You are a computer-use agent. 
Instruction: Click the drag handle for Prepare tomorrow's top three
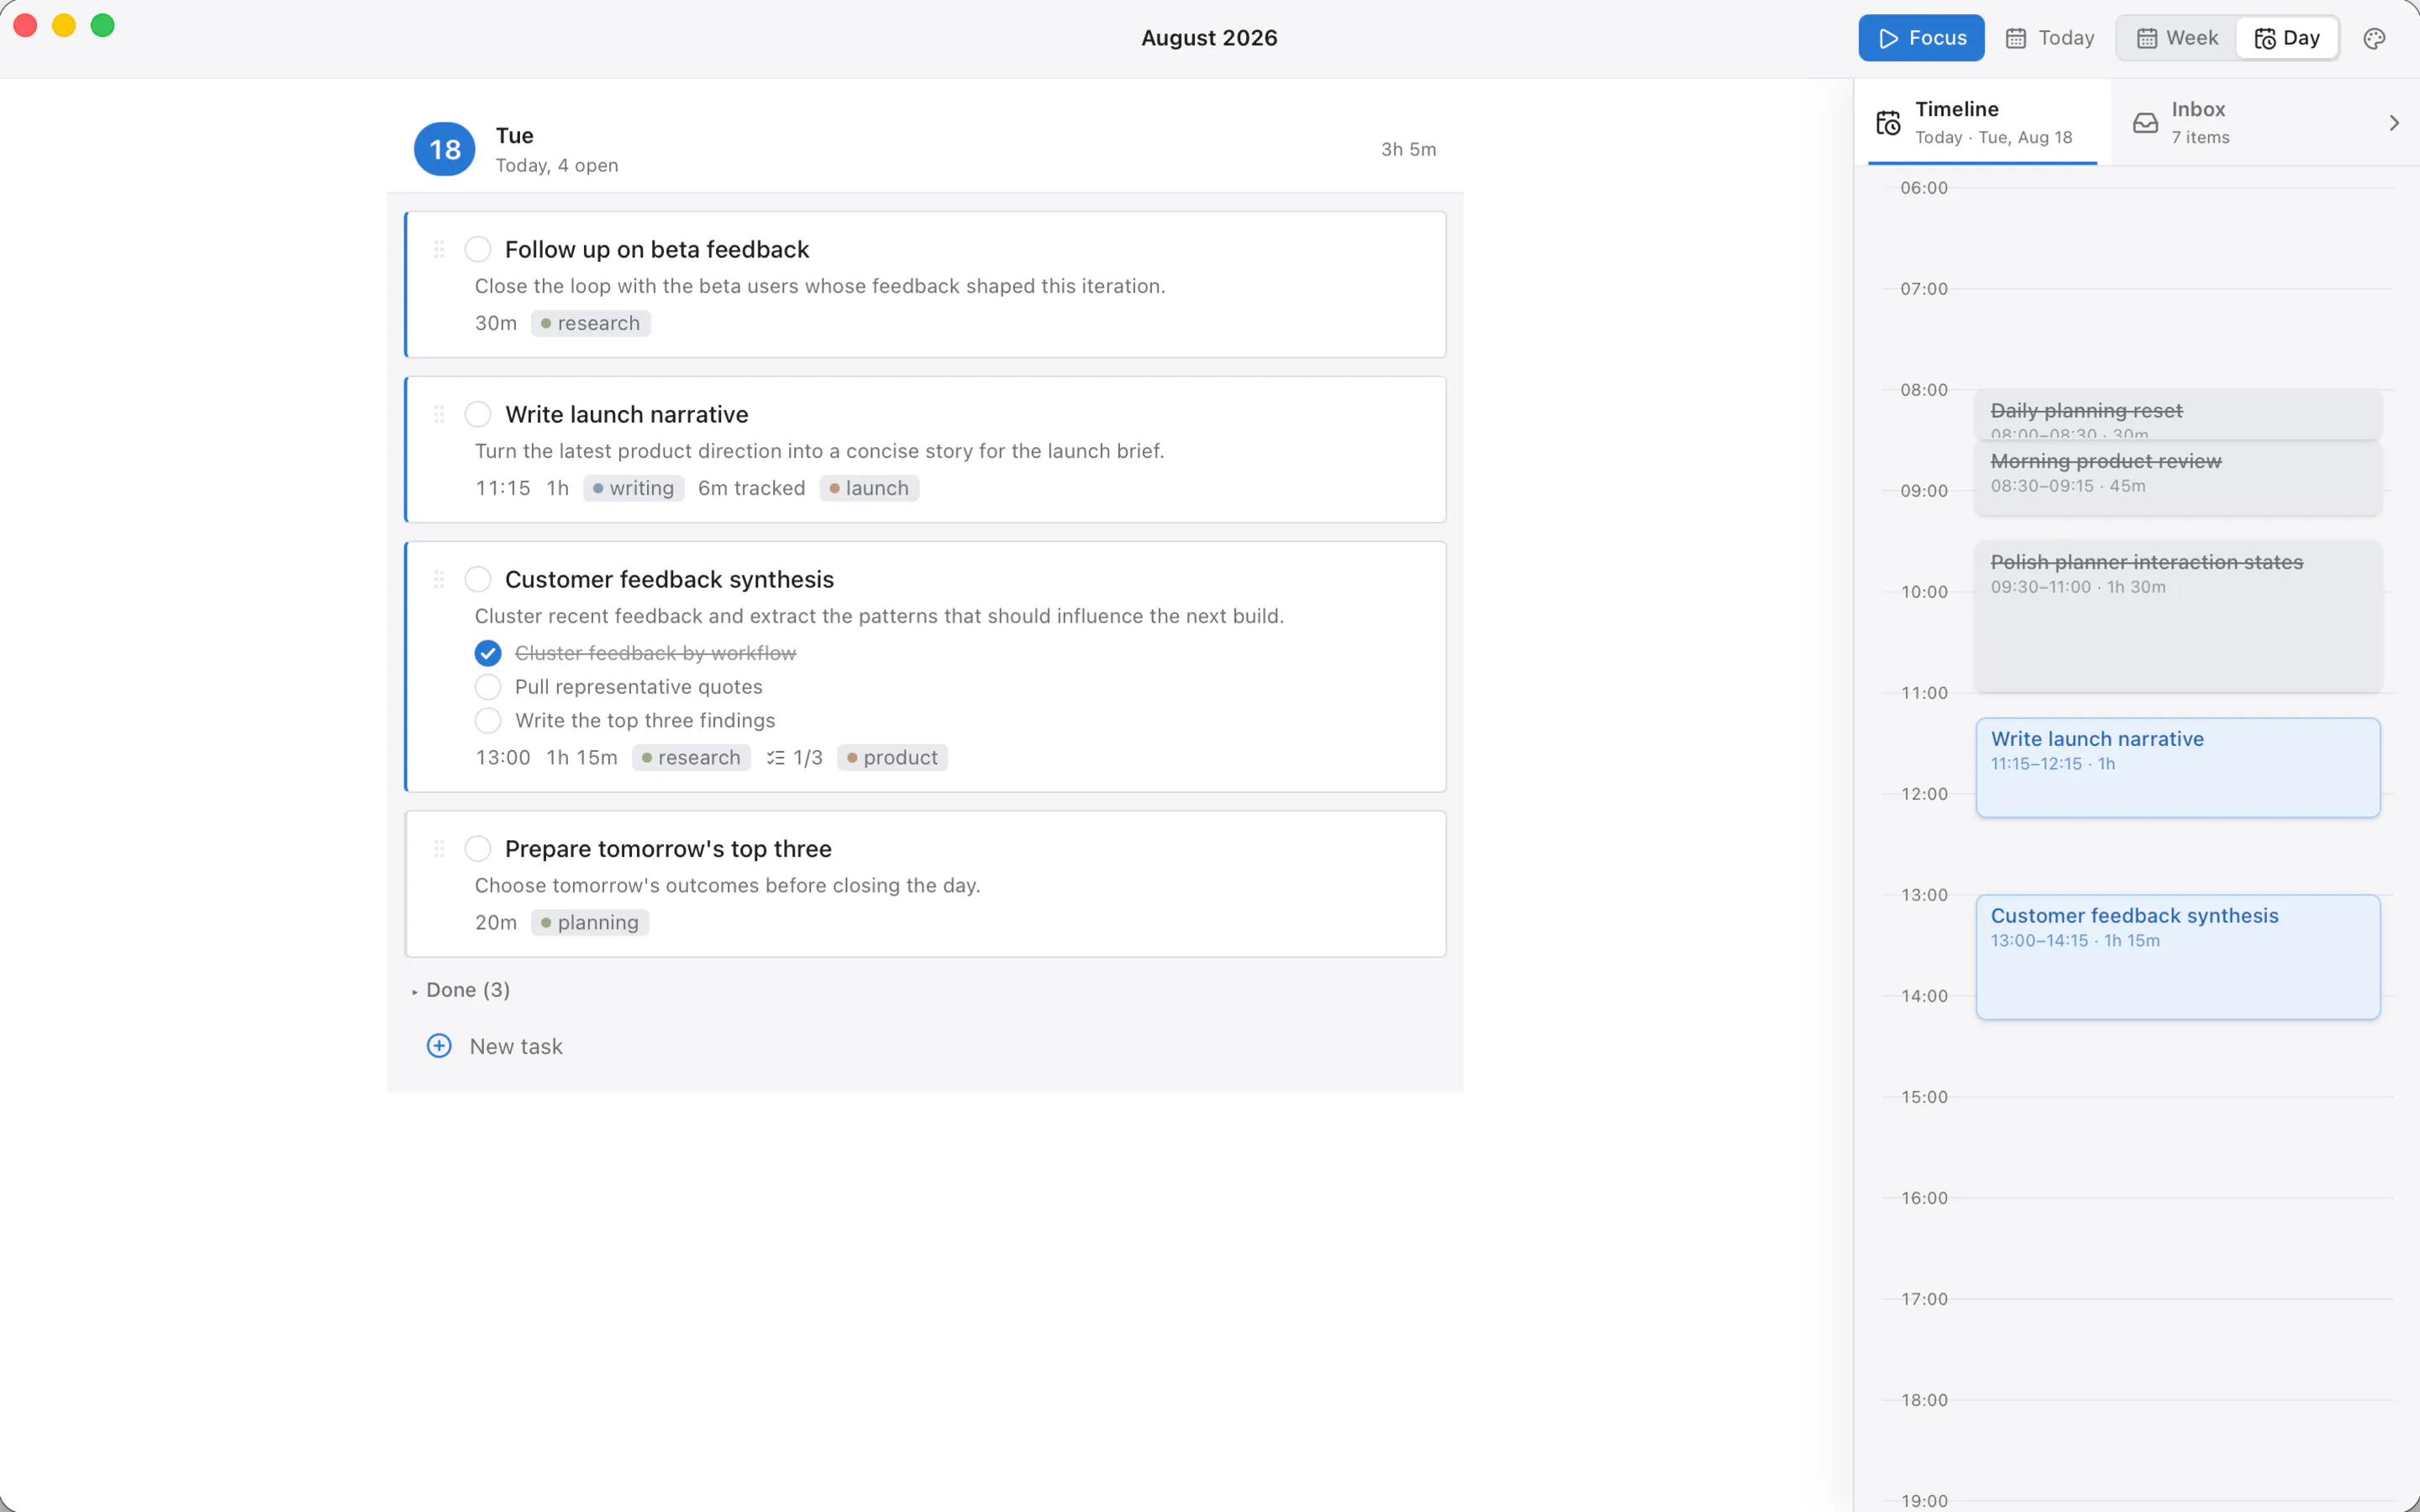(439, 848)
